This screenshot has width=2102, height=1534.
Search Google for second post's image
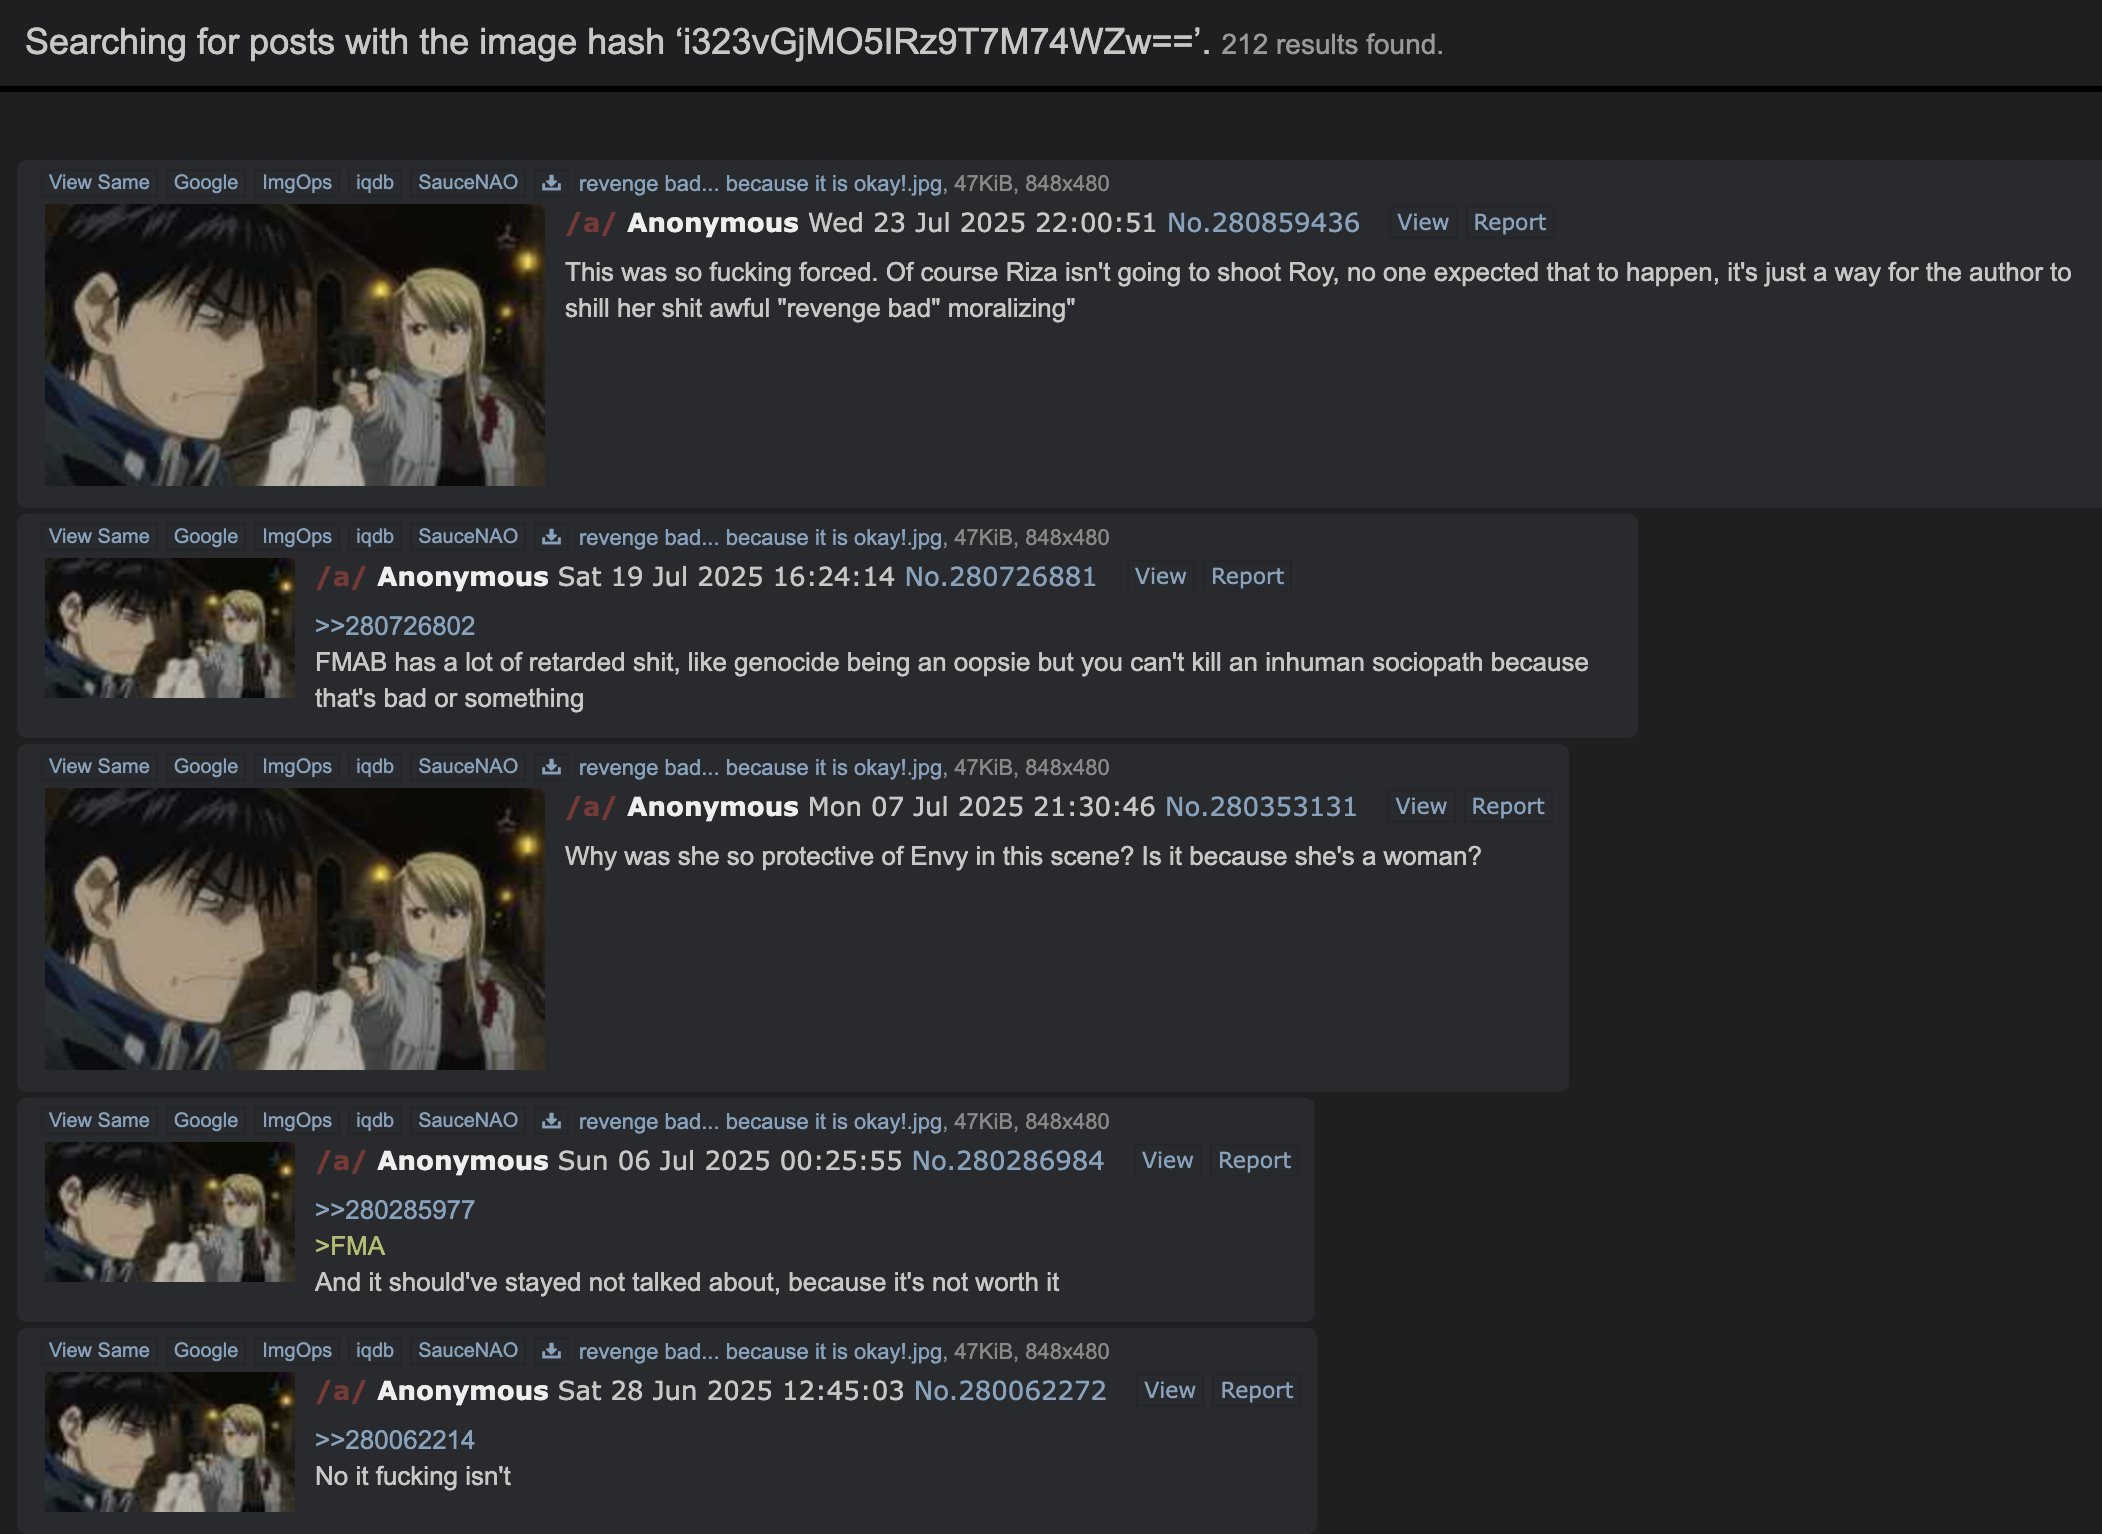coord(206,537)
